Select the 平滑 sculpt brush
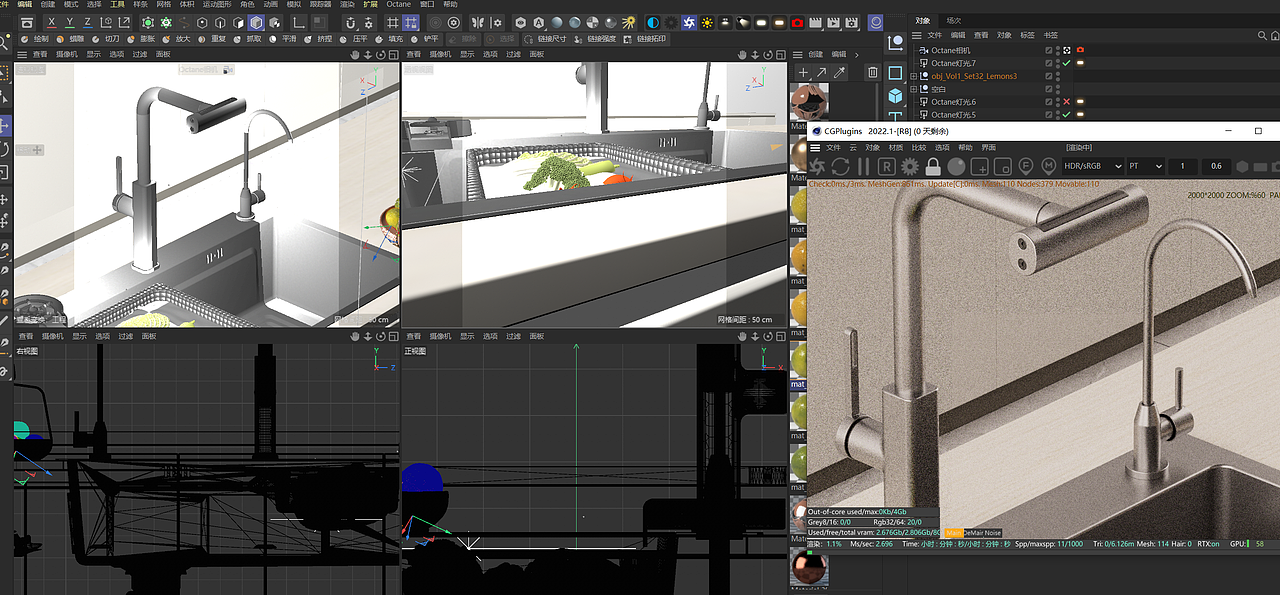1280x595 pixels. (283, 39)
